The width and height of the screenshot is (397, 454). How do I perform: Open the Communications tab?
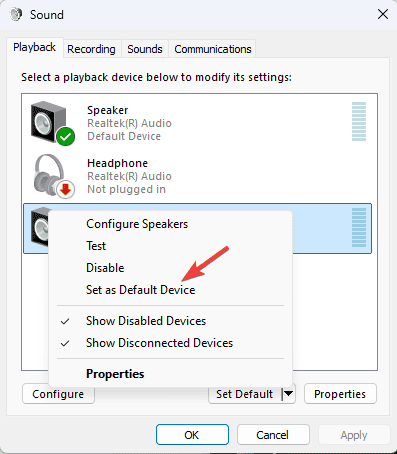pos(213,49)
